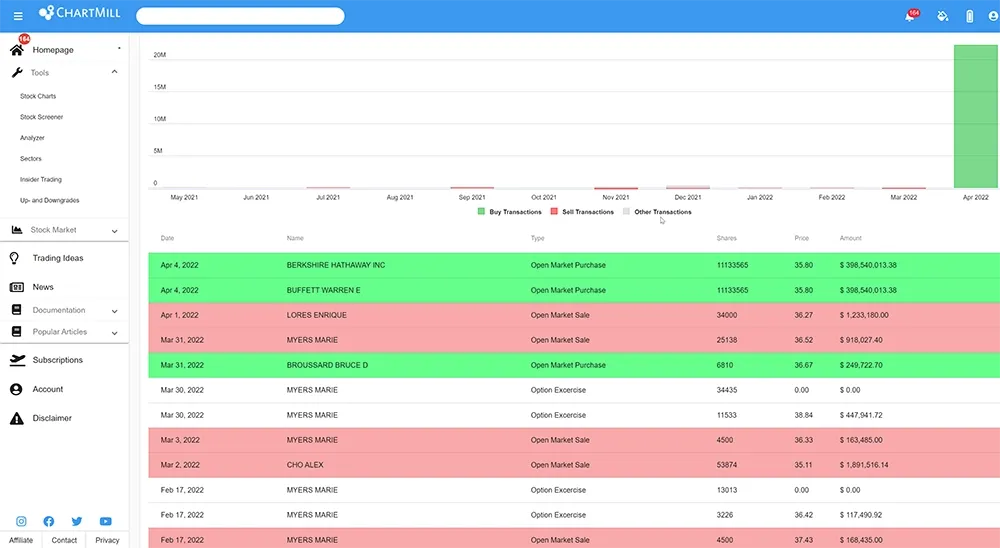Click the Trading Ideas lightbulb icon

click(x=15, y=258)
